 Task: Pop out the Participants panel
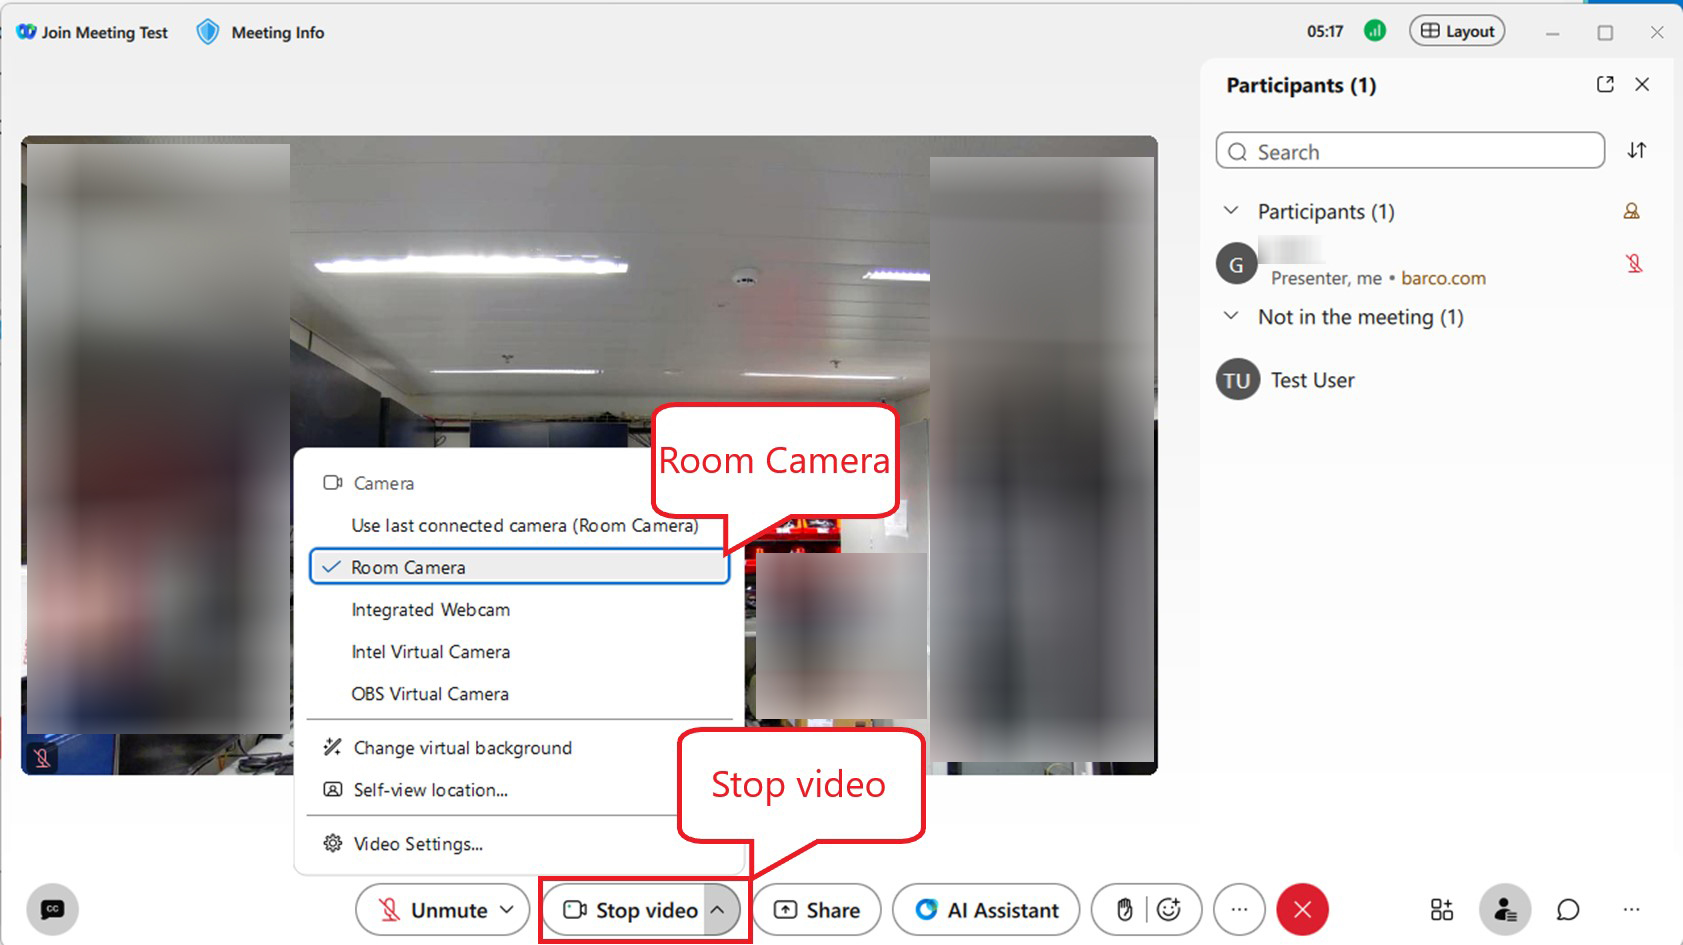click(1605, 84)
